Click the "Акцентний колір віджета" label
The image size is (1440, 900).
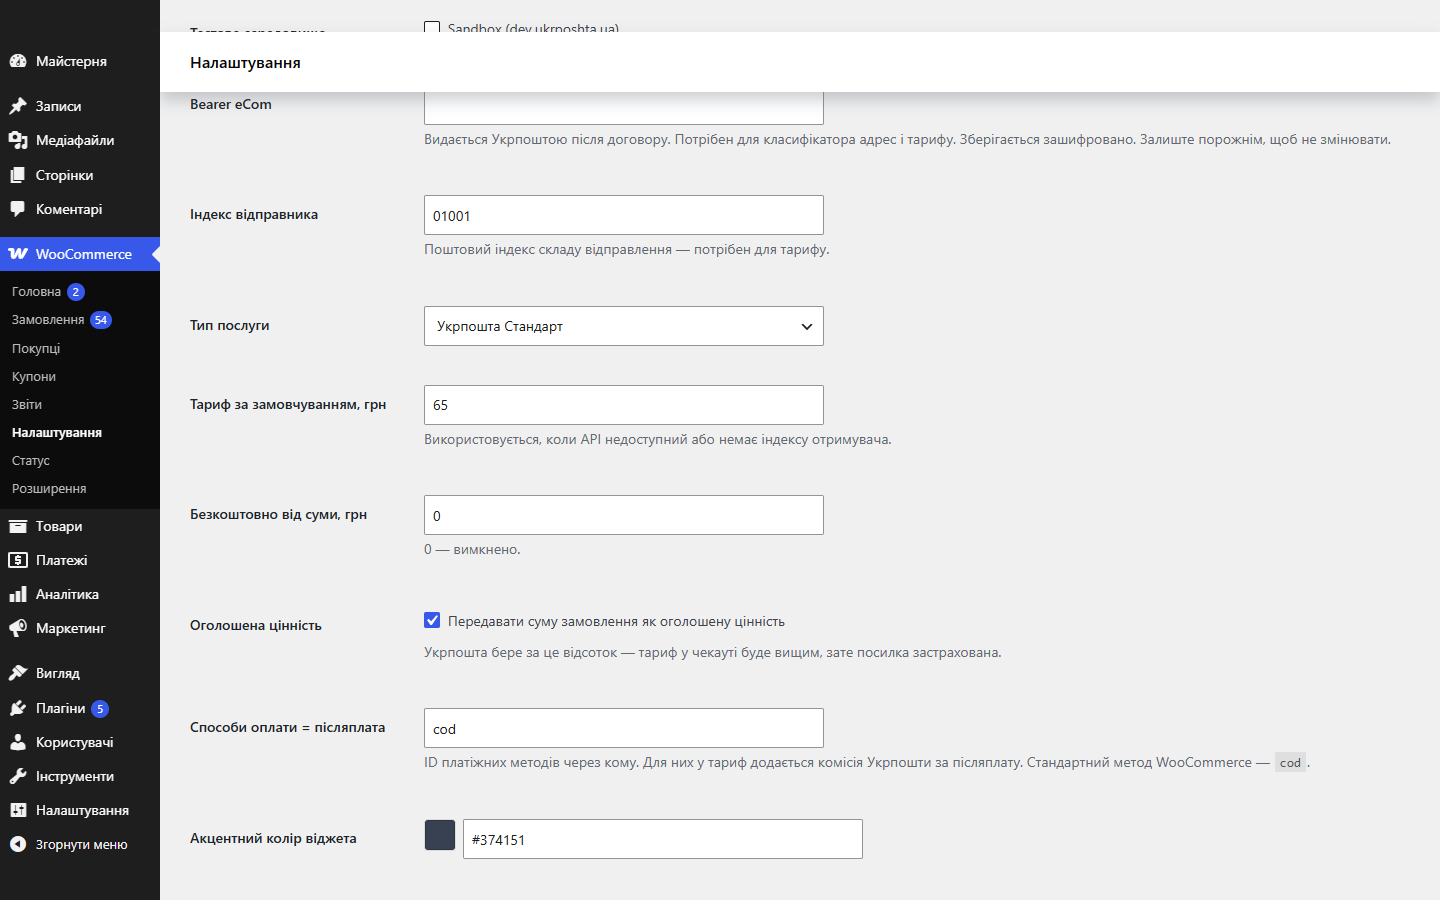coord(273,838)
